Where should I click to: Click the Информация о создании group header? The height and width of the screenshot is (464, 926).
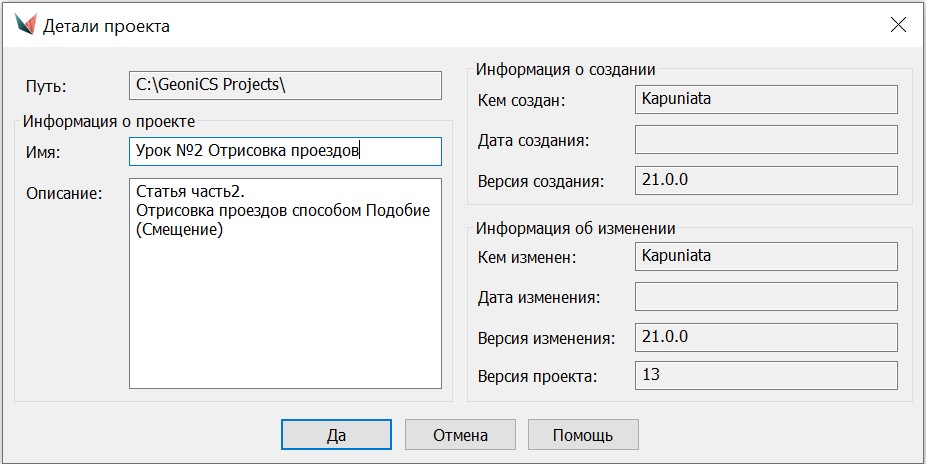pos(565,70)
